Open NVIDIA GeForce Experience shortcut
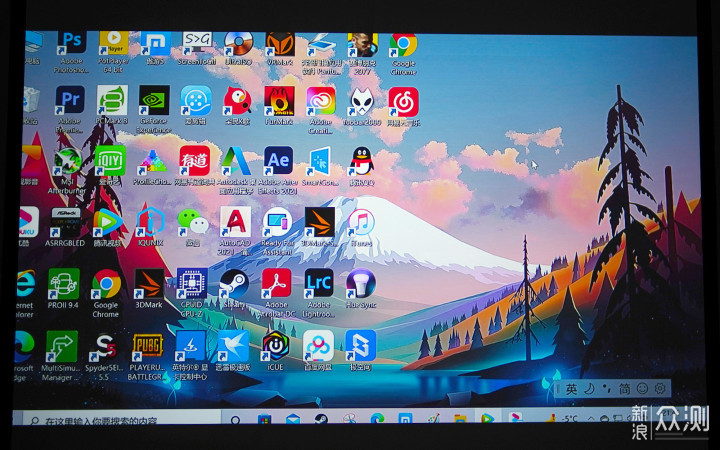 [x=154, y=100]
